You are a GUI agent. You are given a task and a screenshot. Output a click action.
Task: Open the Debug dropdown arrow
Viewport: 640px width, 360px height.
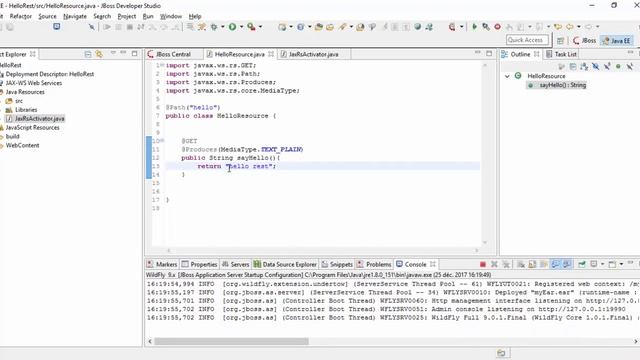coord(222,27)
